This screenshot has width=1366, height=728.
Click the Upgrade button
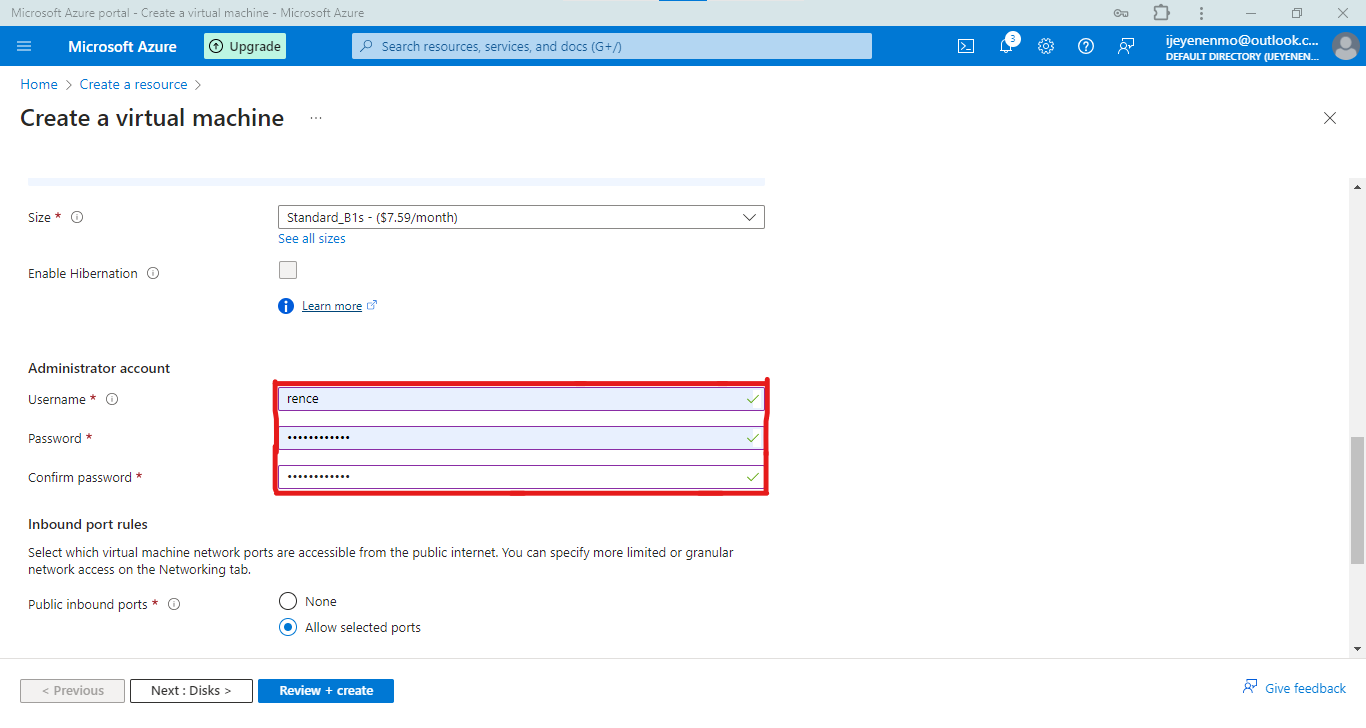click(245, 46)
